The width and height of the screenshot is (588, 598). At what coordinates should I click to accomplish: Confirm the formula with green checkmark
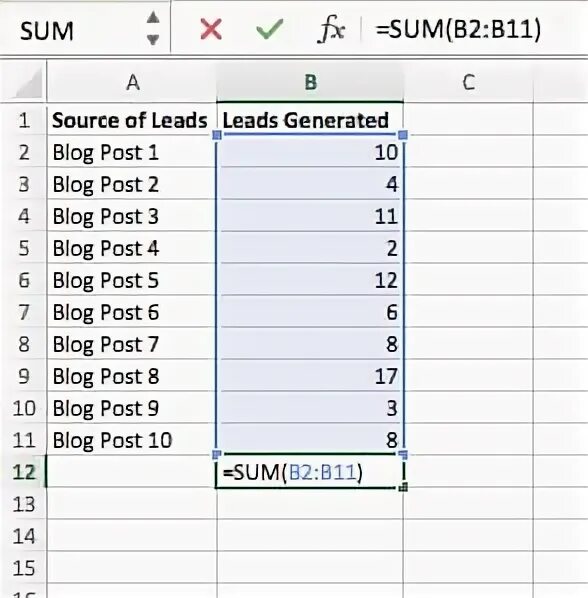[x=270, y=29]
